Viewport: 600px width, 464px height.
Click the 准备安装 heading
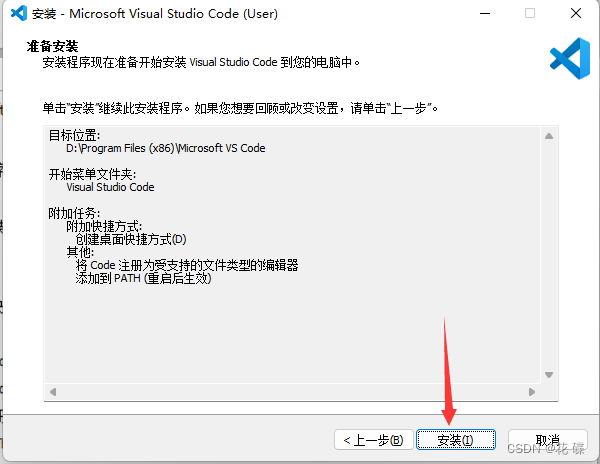pyautogui.click(x=52, y=46)
